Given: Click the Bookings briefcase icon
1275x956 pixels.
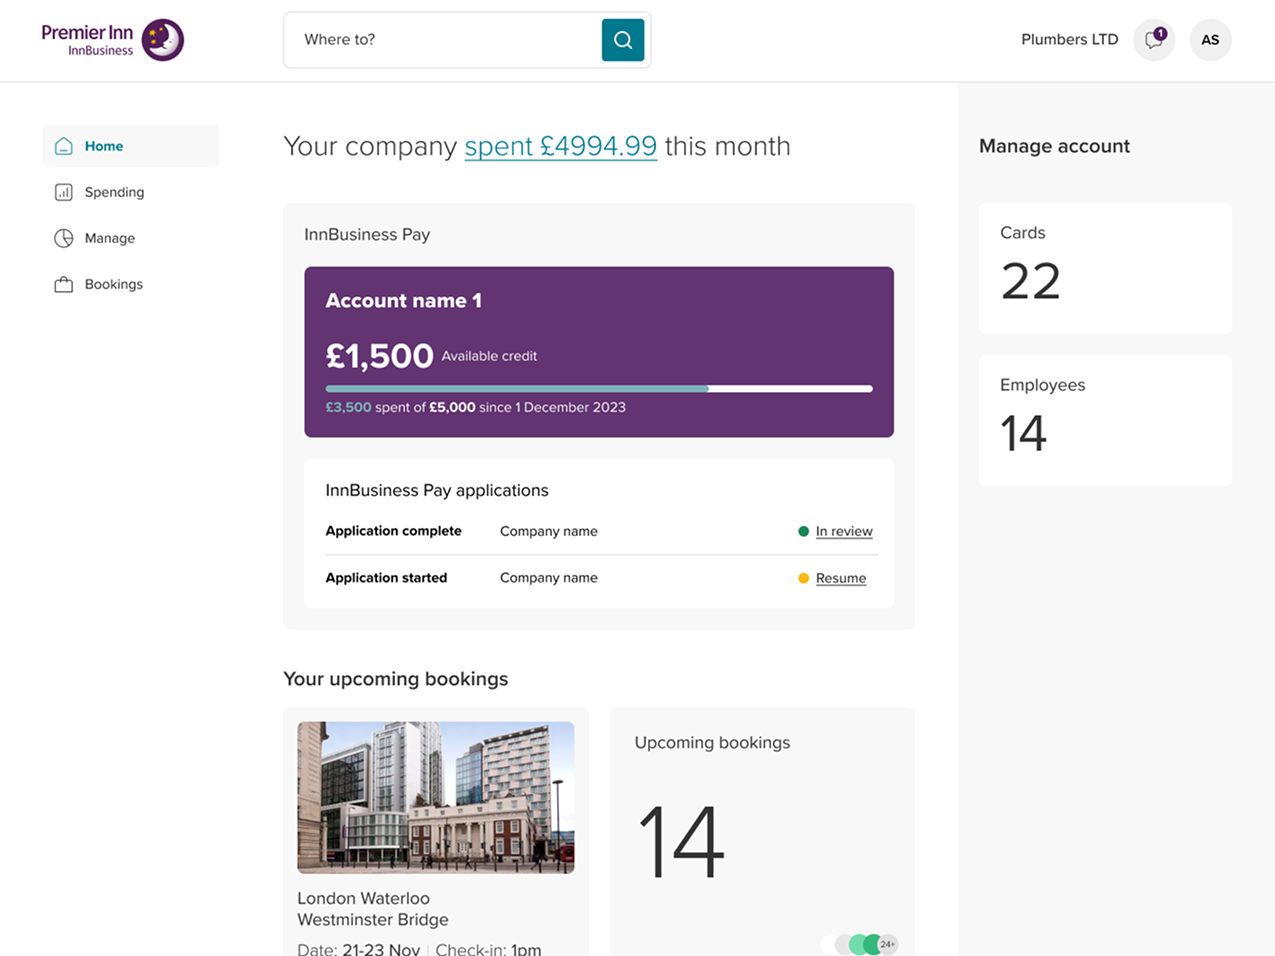Looking at the screenshot, I should (64, 284).
